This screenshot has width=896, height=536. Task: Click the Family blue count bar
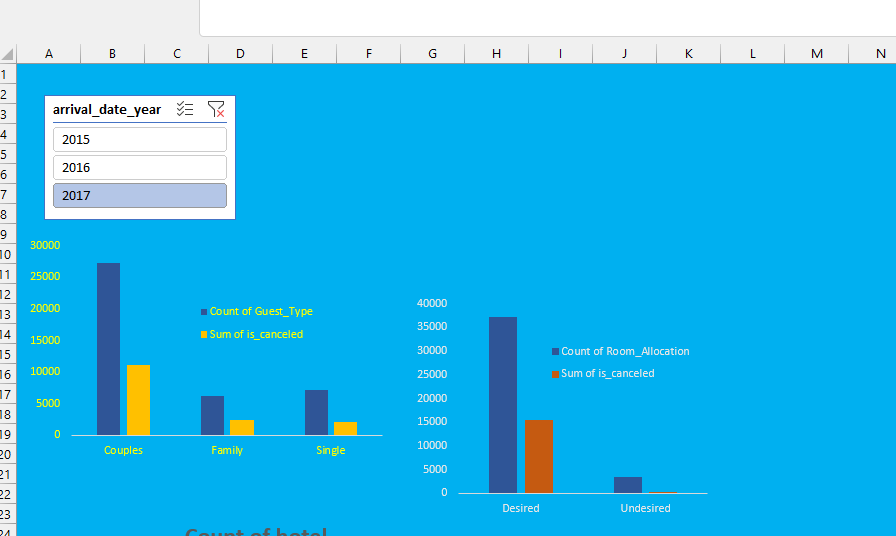(213, 415)
